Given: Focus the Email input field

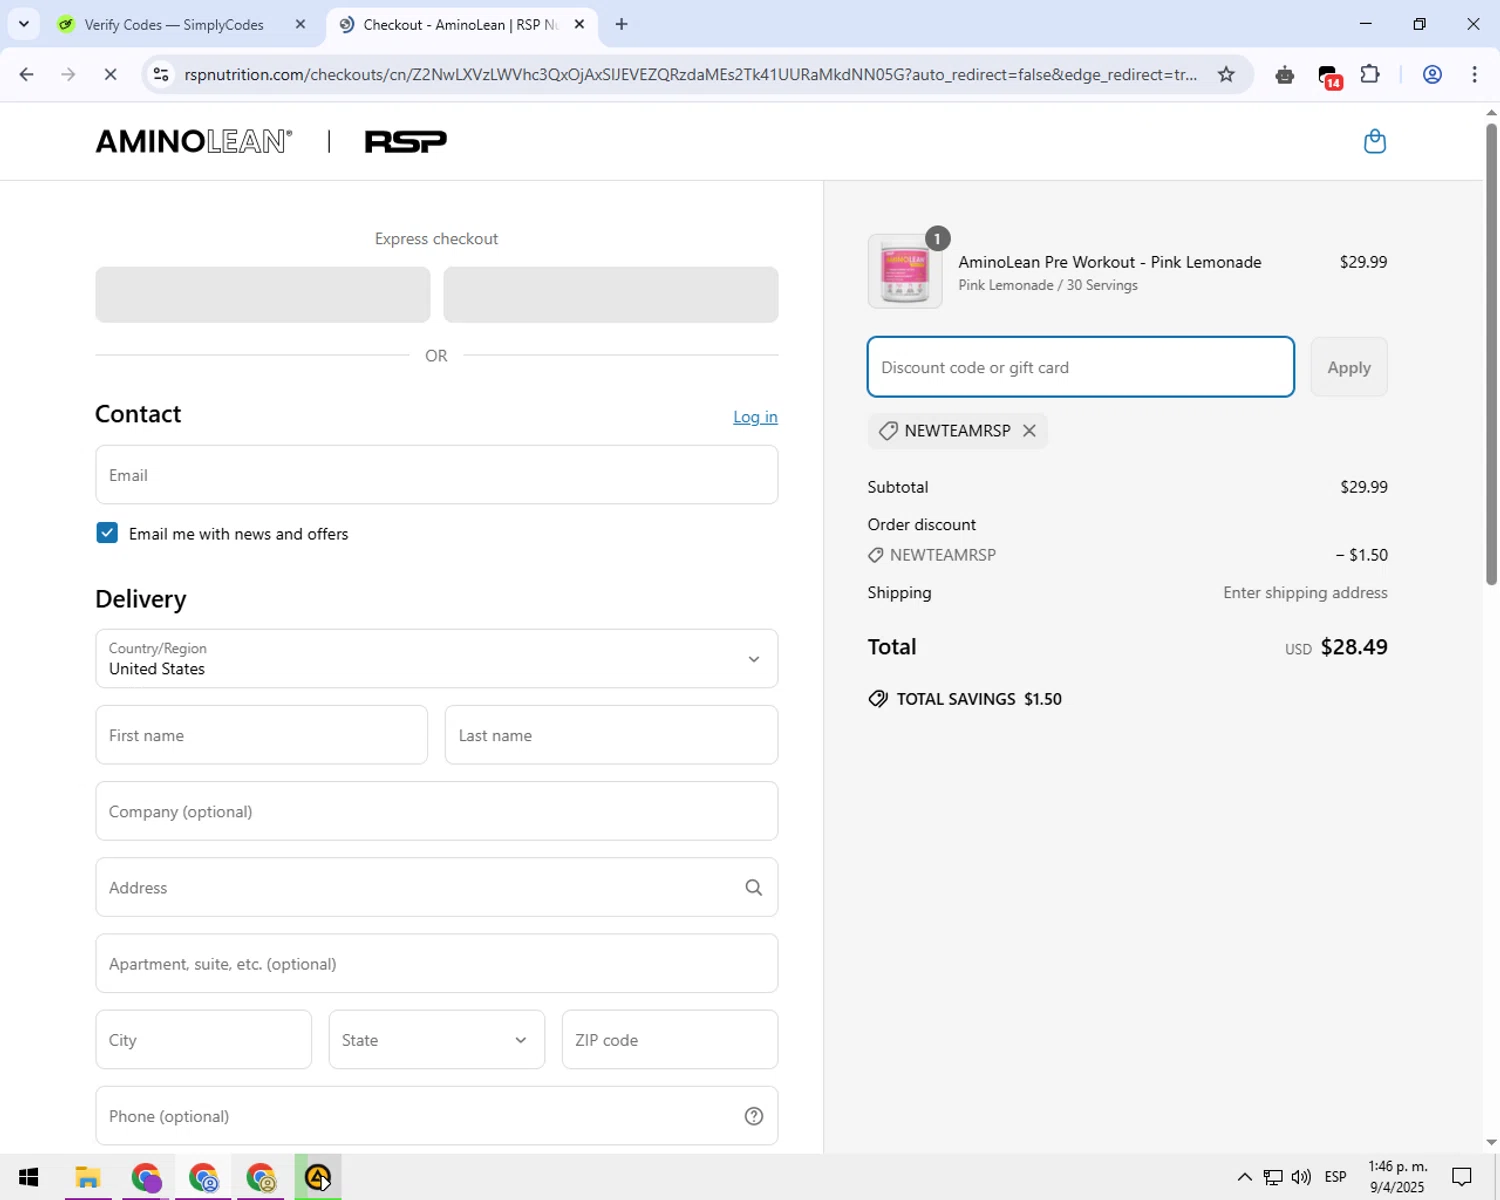Looking at the screenshot, I should click(x=436, y=475).
